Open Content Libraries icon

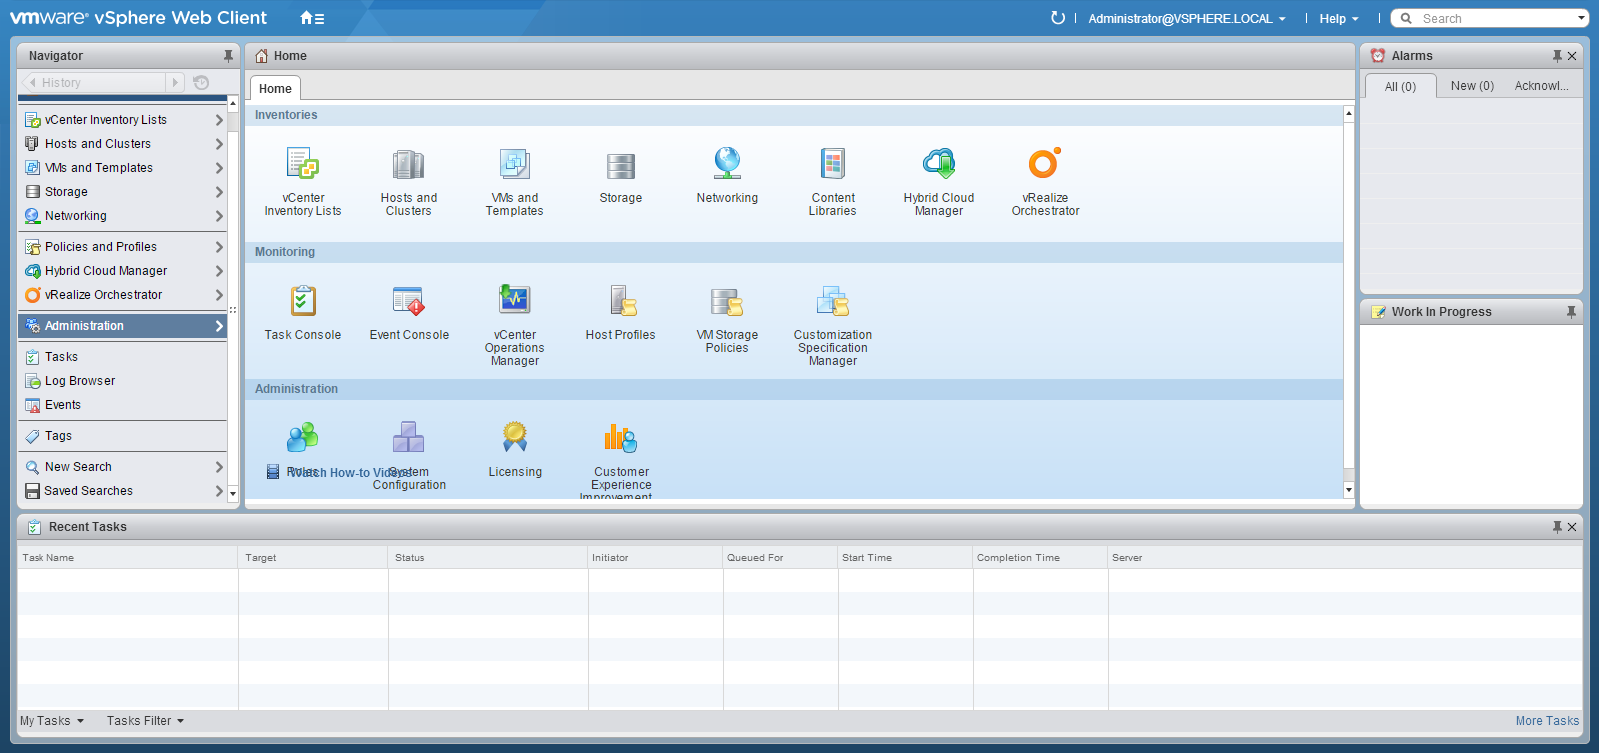click(x=833, y=163)
